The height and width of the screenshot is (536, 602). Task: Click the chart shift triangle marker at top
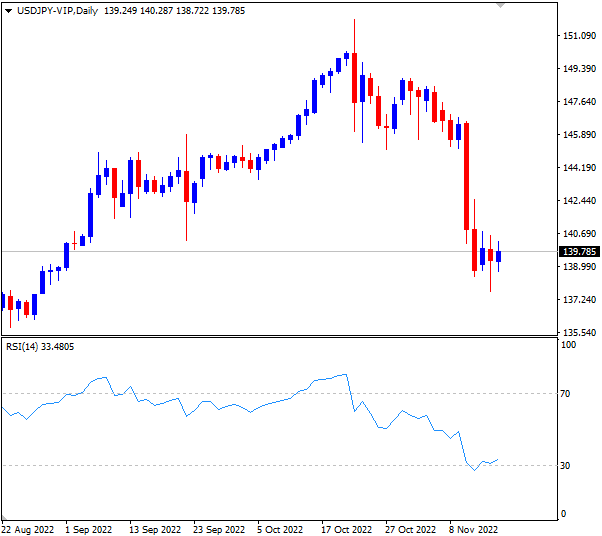click(x=500, y=5)
